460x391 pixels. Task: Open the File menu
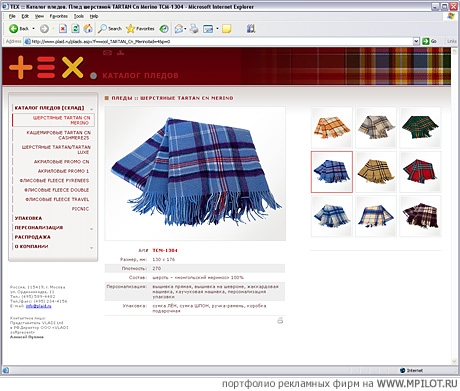click(x=12, y=16)
